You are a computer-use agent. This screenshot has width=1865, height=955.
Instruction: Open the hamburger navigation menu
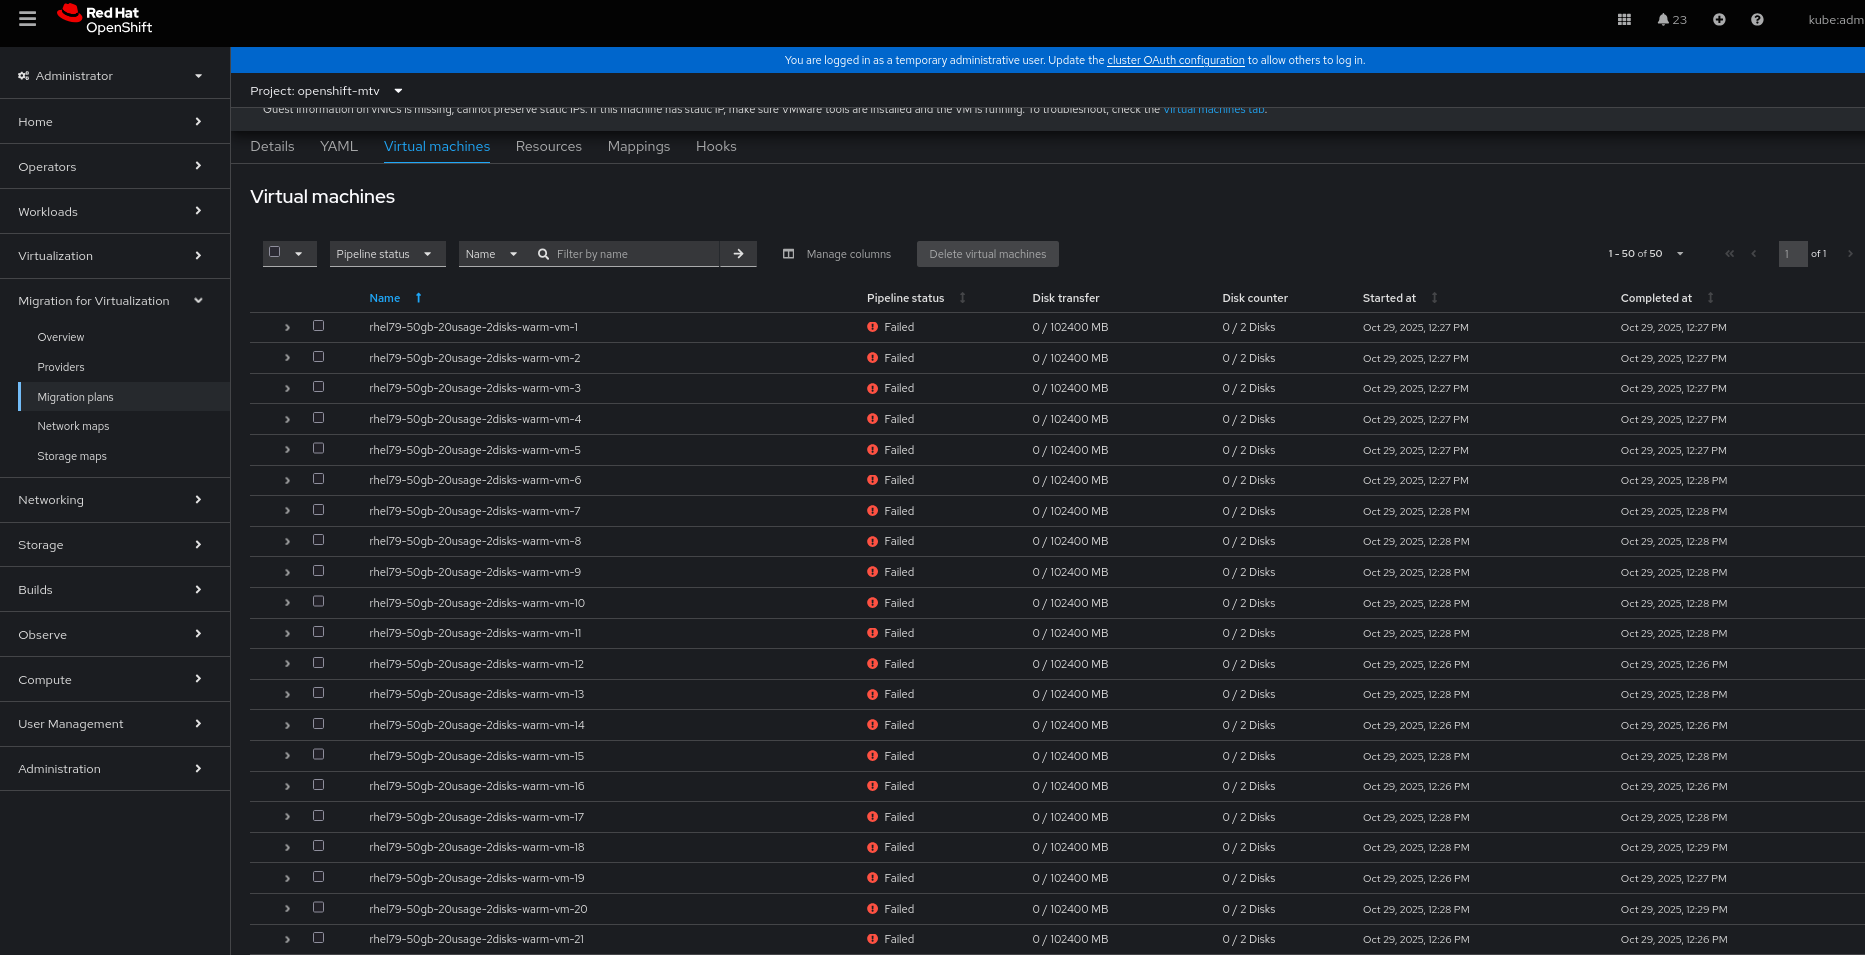point(27,19)
